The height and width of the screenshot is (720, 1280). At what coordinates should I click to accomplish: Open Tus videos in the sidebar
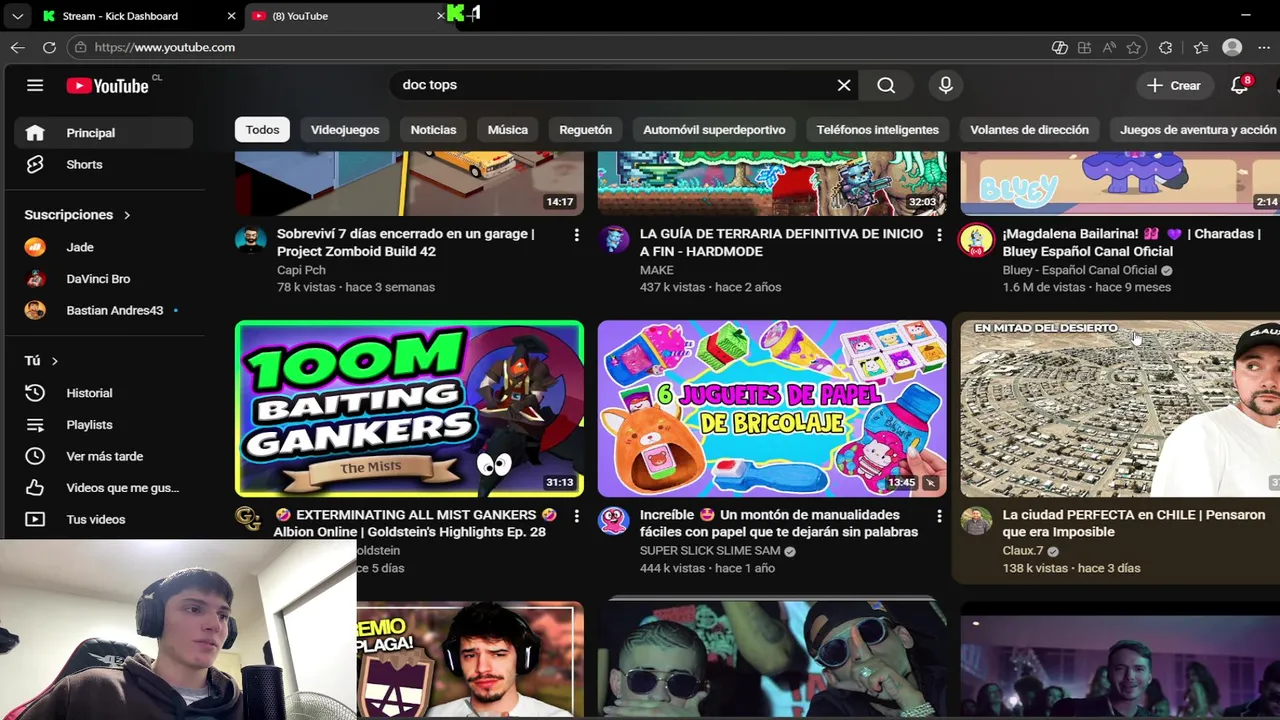(x=103, y=519)
